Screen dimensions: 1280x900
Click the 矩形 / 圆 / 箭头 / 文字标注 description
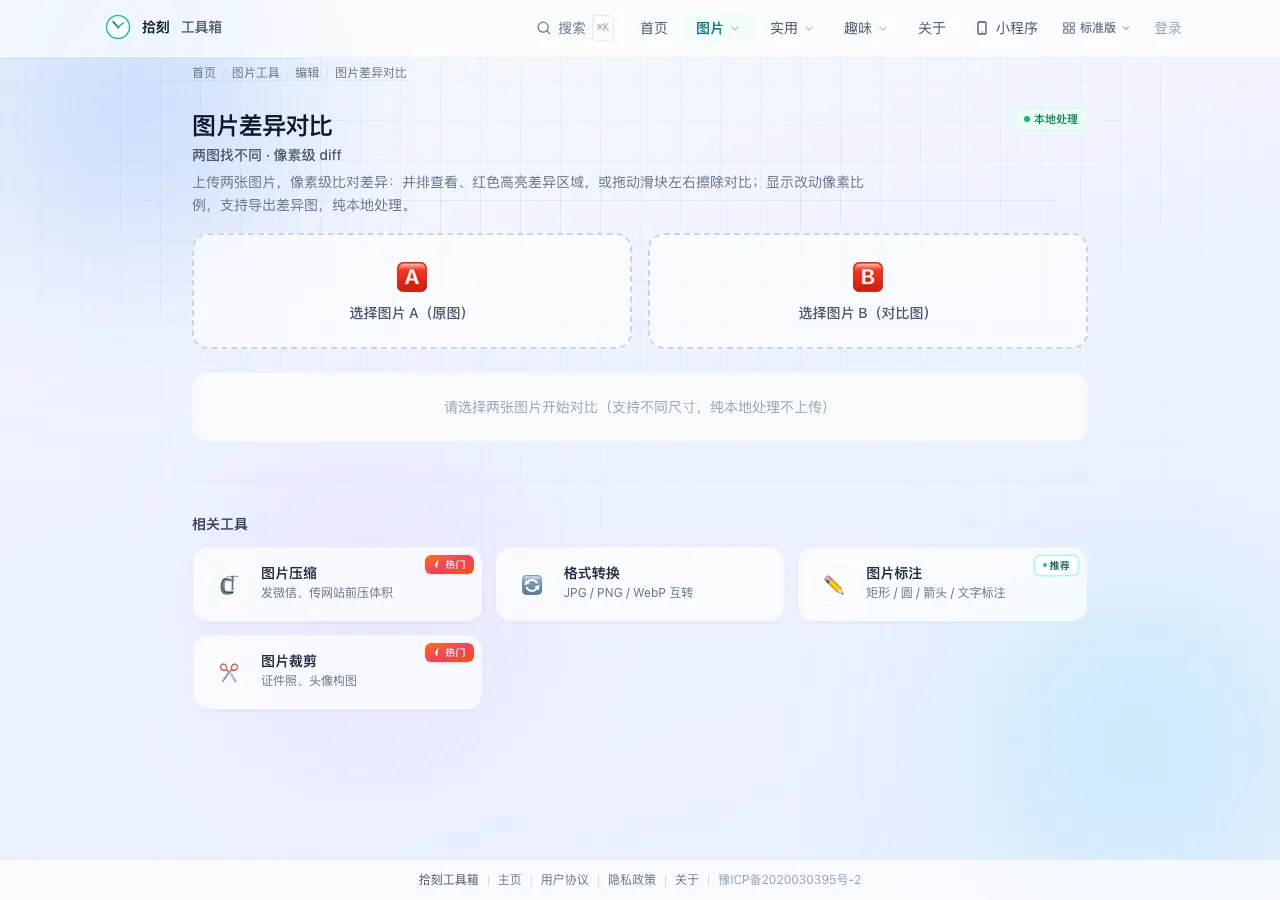[x=936, y=593]
